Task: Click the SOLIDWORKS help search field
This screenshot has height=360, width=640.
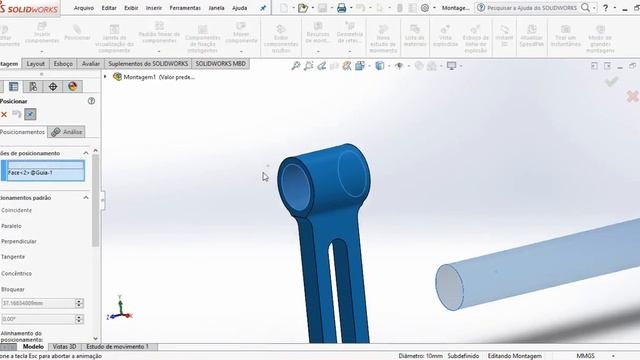Action: (532, 8)
